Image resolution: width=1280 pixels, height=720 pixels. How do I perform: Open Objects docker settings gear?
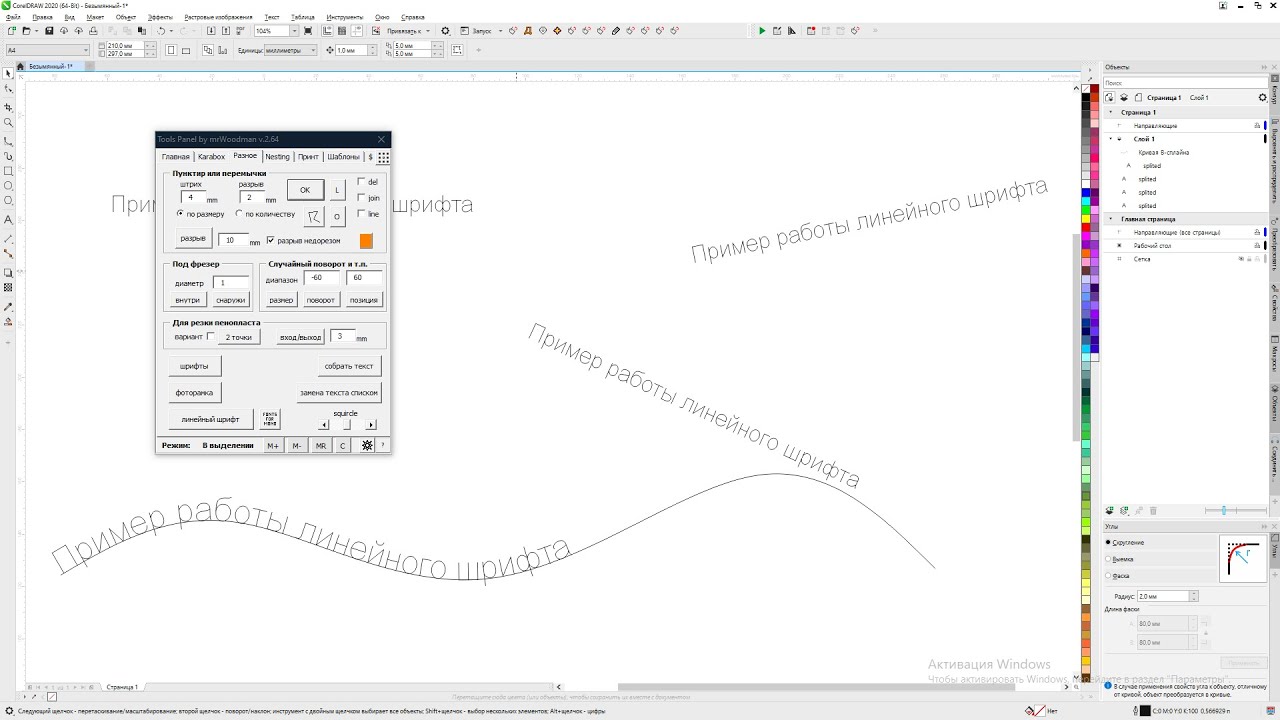click(1262, 98)
